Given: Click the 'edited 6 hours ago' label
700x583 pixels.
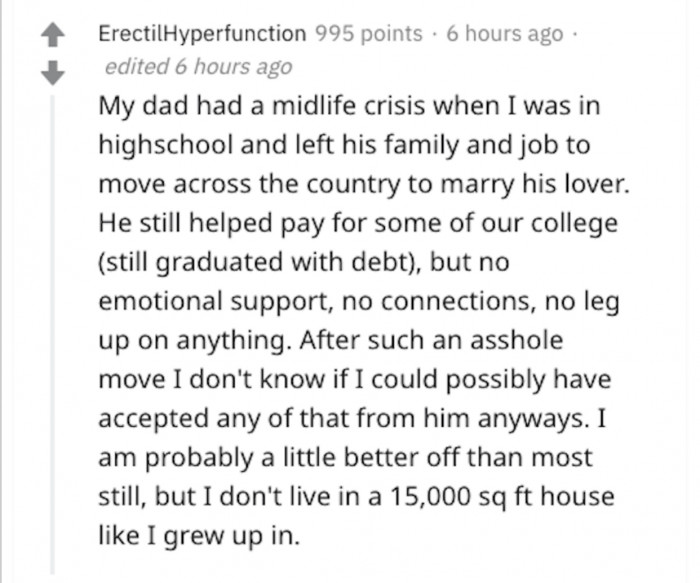Looking at the screenshot, I should [x=198, y=67].
